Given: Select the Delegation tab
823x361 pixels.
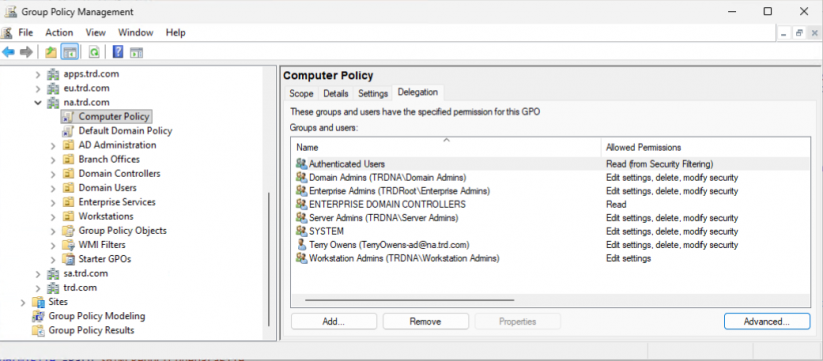Looking at the screenshot, I should click(418, 92).
